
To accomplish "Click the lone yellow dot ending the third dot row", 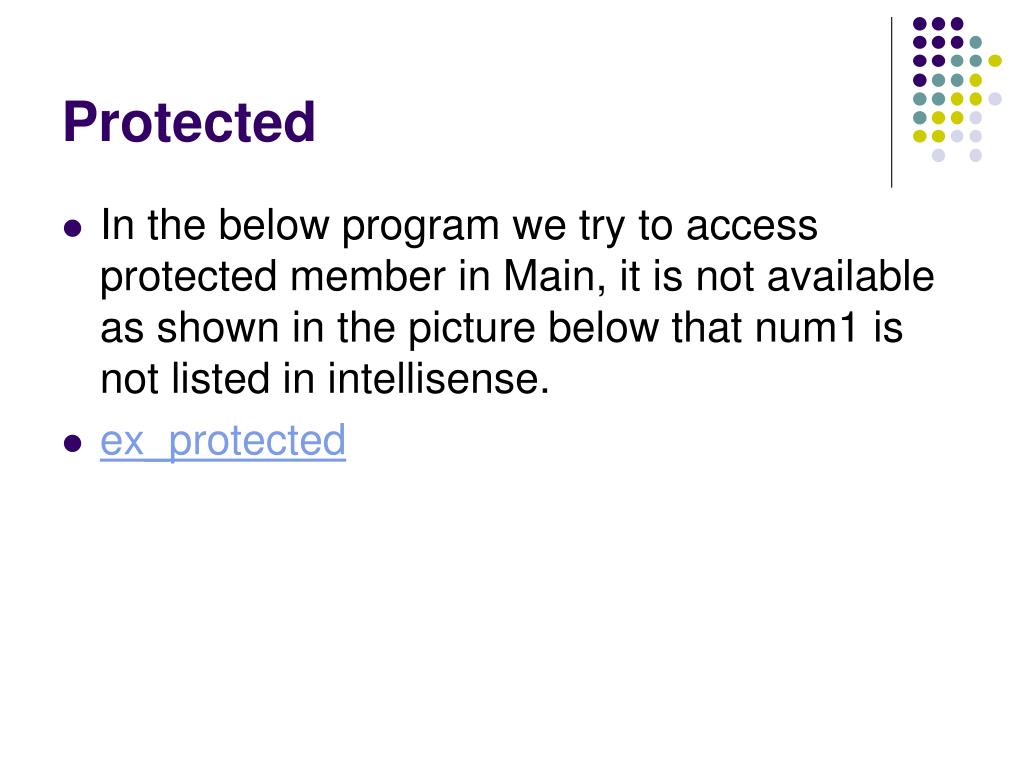I will [x=995, y=61].
